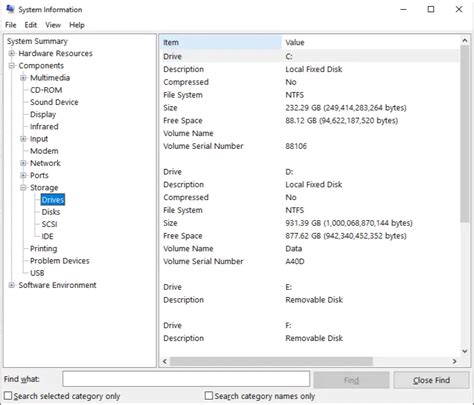Select the USB tree item
This screenshot has width=474, height=405.
(37, 273)
